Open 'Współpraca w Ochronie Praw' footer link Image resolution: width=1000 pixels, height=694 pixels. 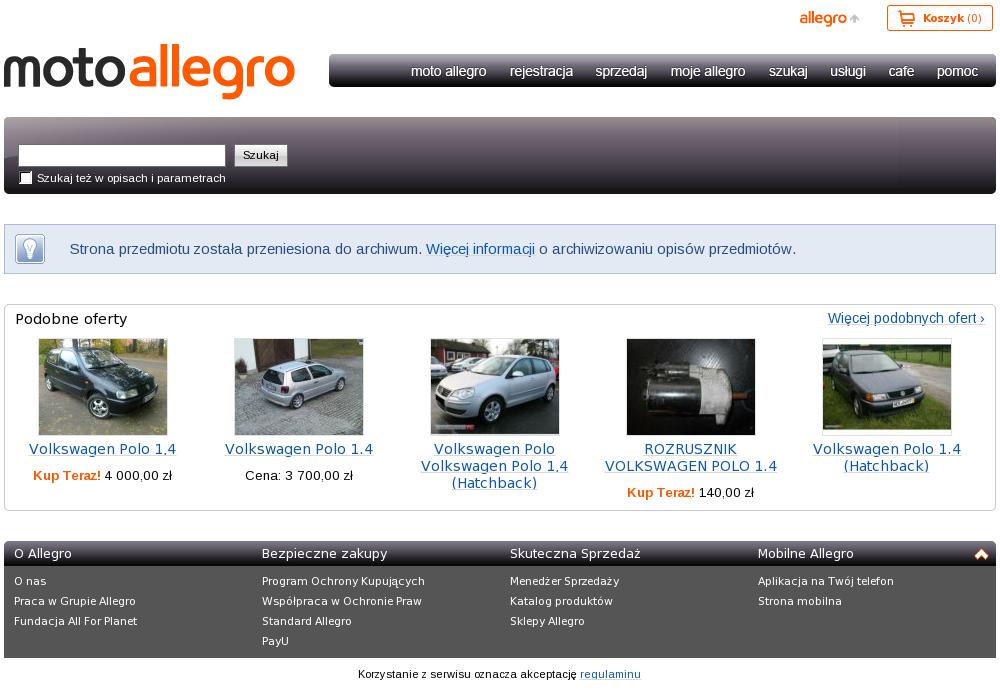[342, 601]
